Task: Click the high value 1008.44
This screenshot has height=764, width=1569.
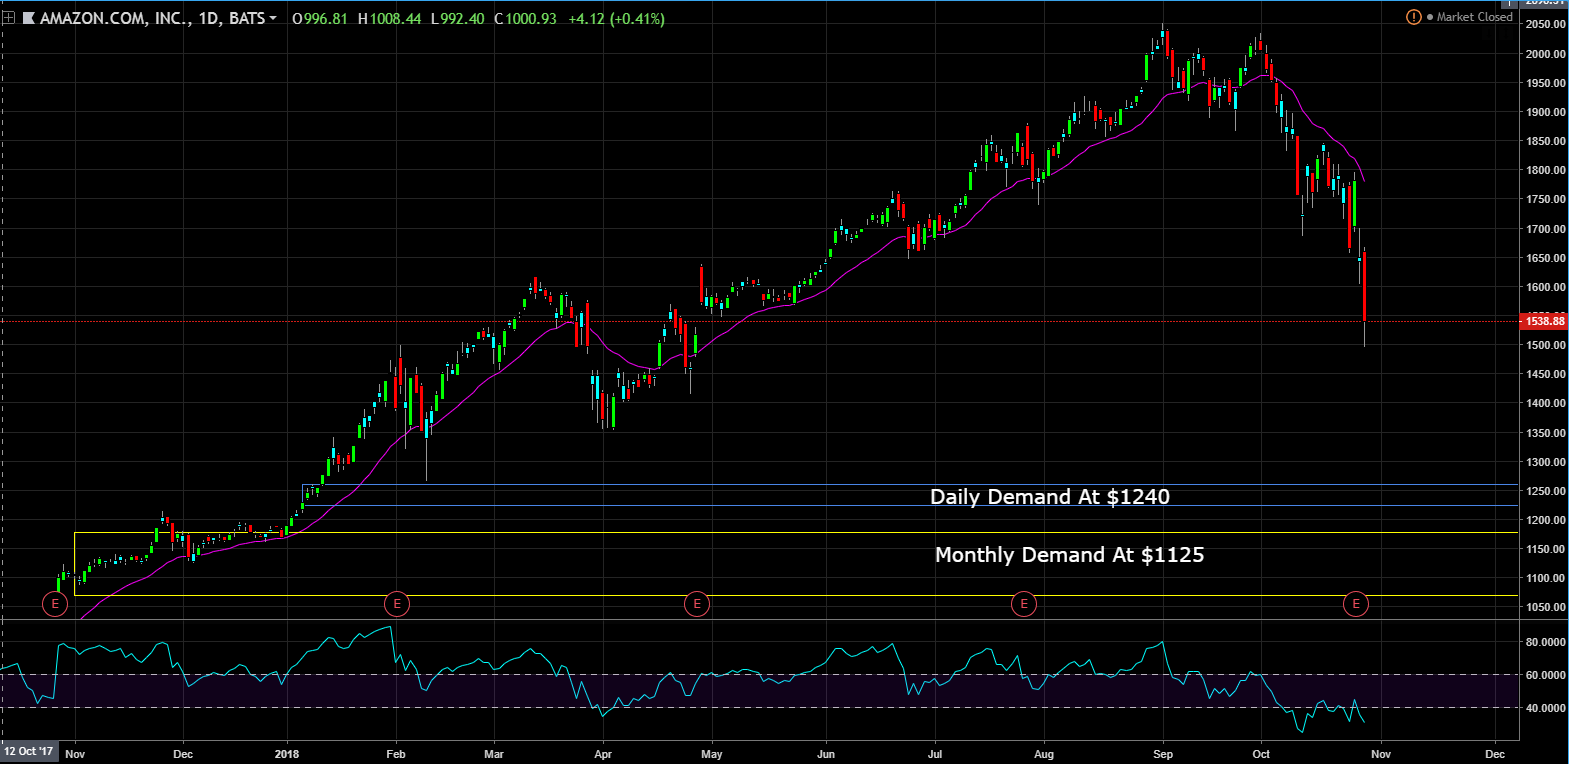Action: [x=395, y=19]
